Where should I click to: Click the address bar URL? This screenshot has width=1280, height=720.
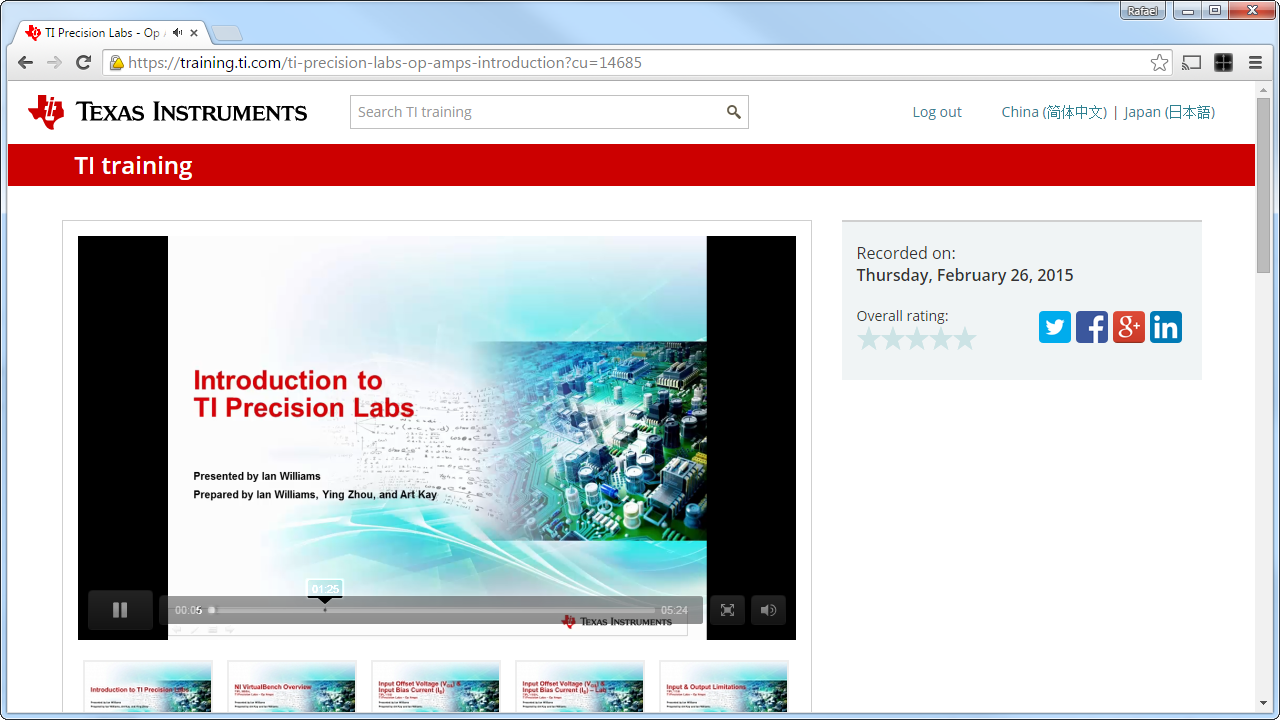click(x=385, y=63)
